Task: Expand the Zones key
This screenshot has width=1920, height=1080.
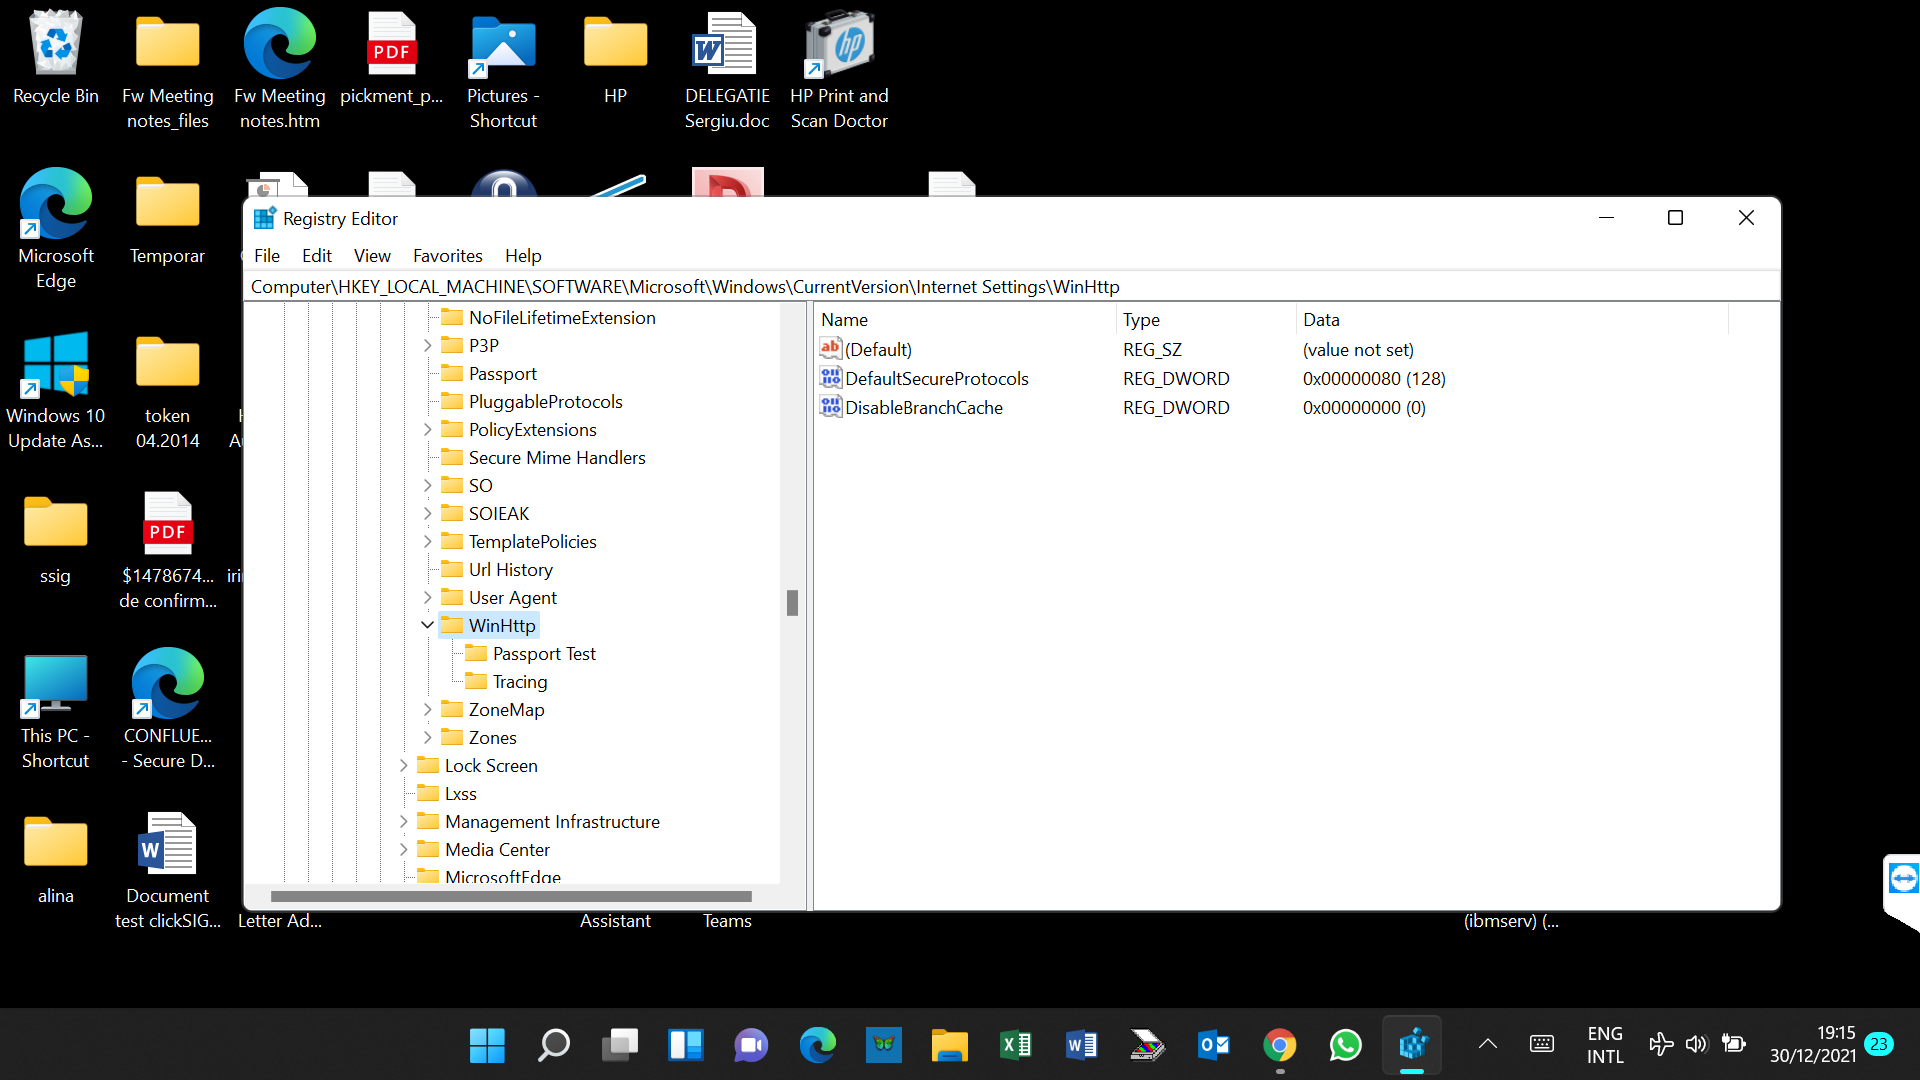Action: click(428, 738)
